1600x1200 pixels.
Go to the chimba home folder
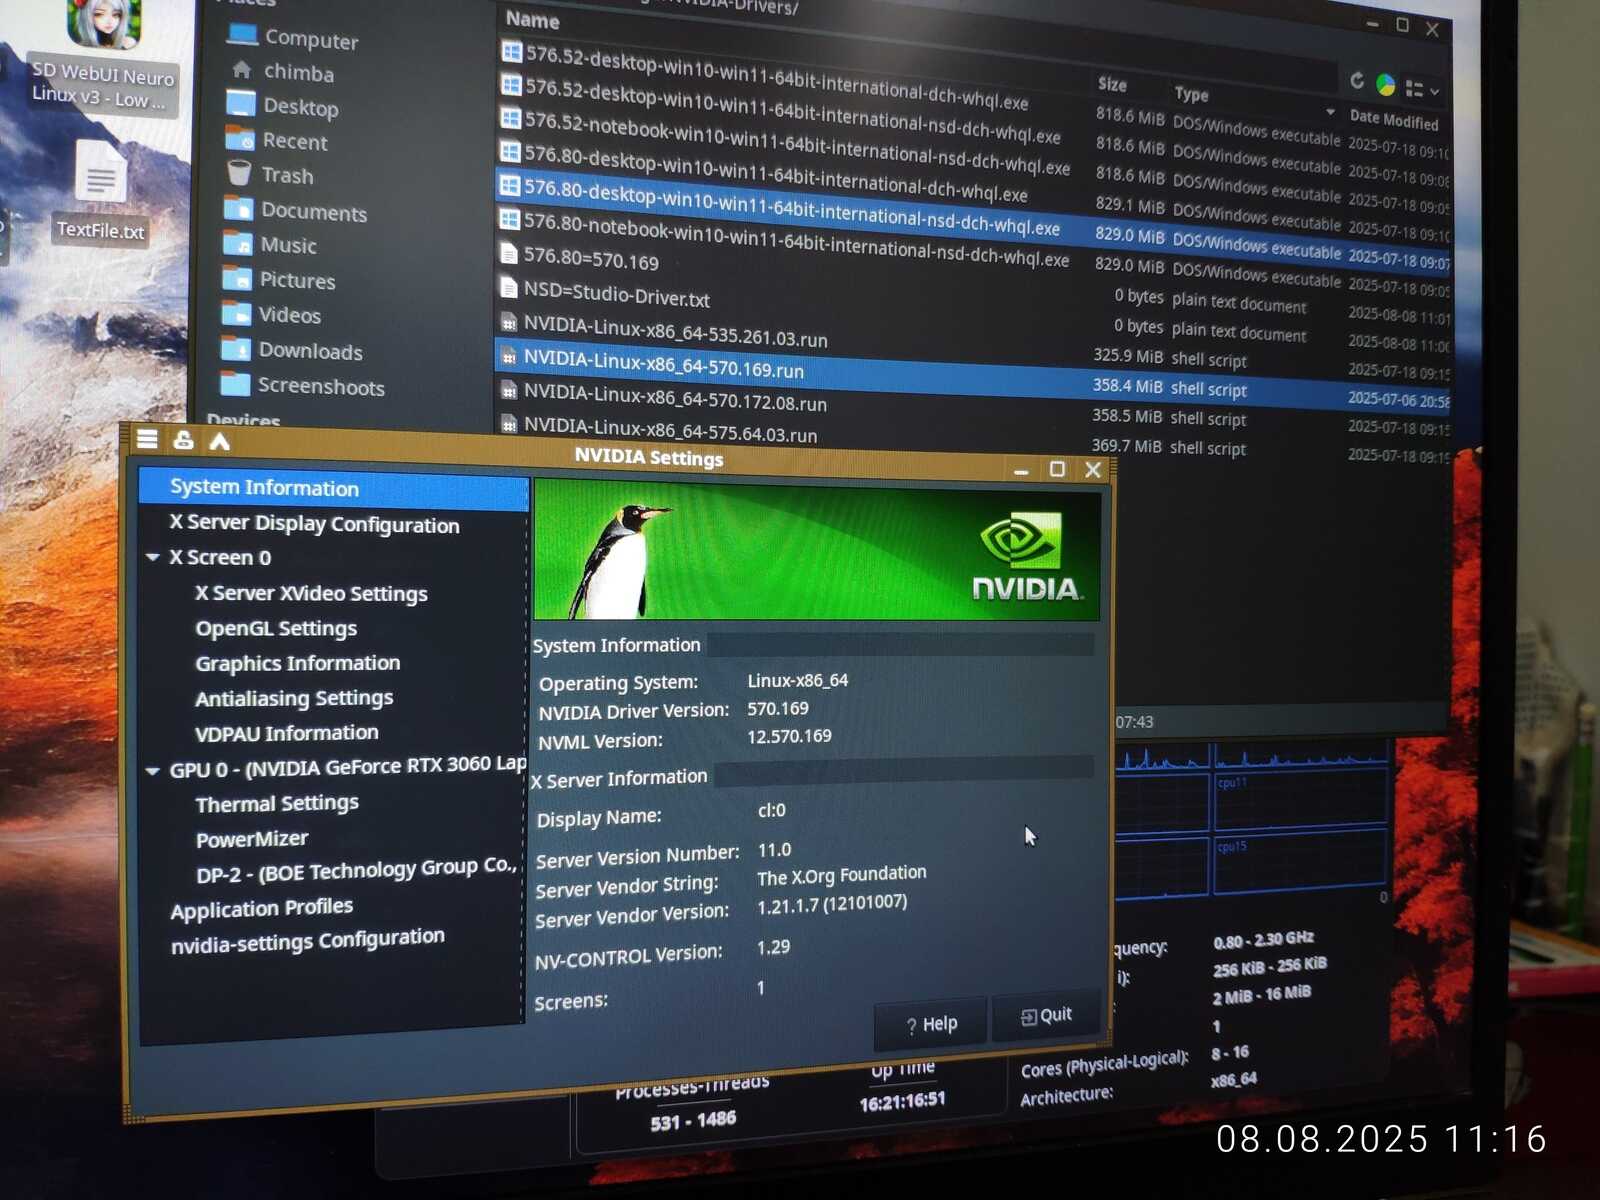(x=283, y=71)
